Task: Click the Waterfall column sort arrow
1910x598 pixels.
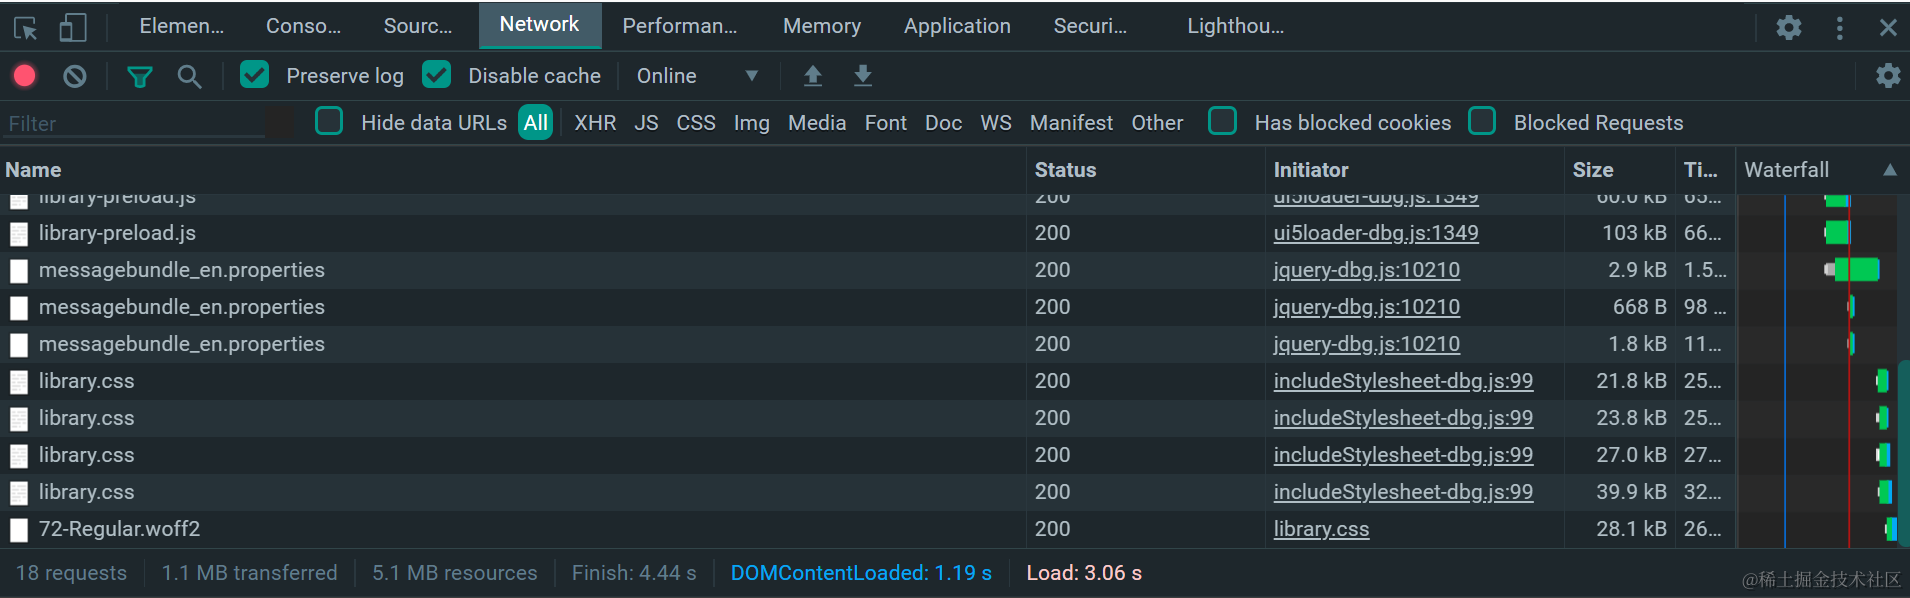Action: [1890, 170]
